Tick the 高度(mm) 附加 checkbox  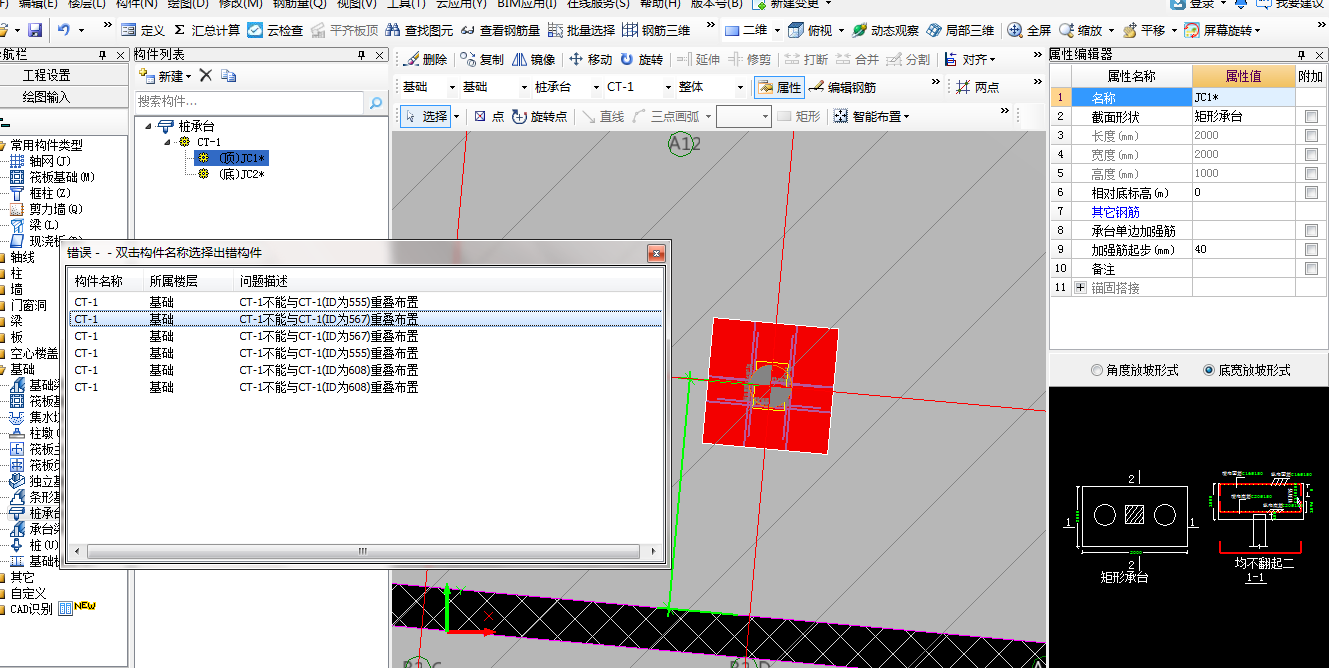tap(1311, 173)
